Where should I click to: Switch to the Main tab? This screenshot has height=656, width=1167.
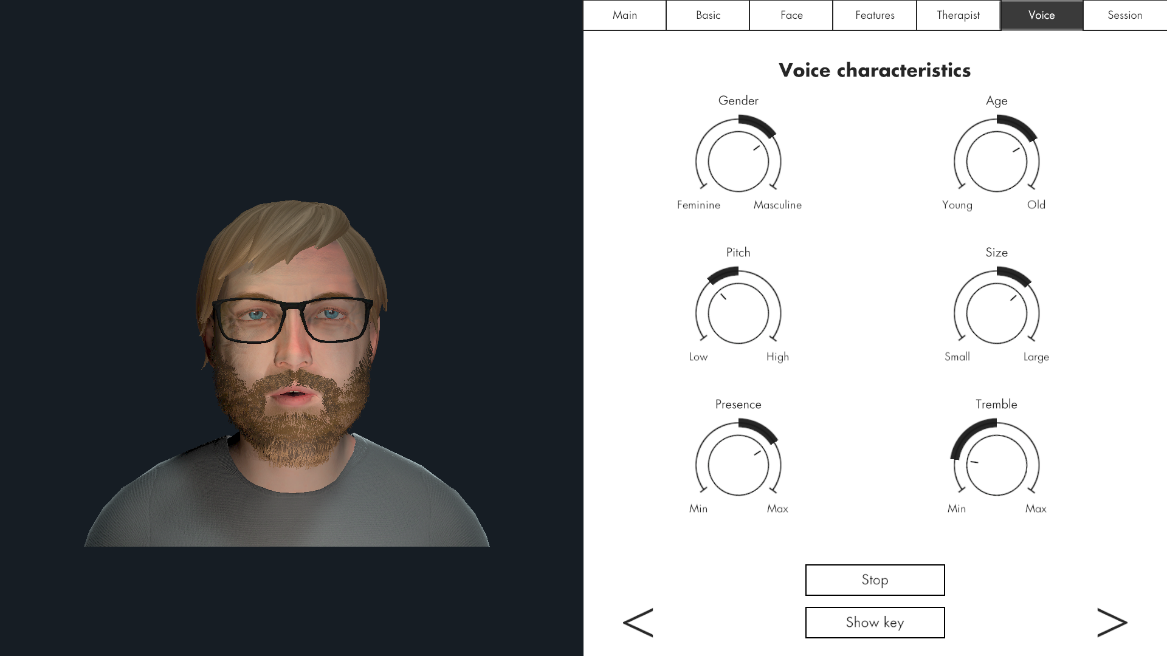(625, 15)
